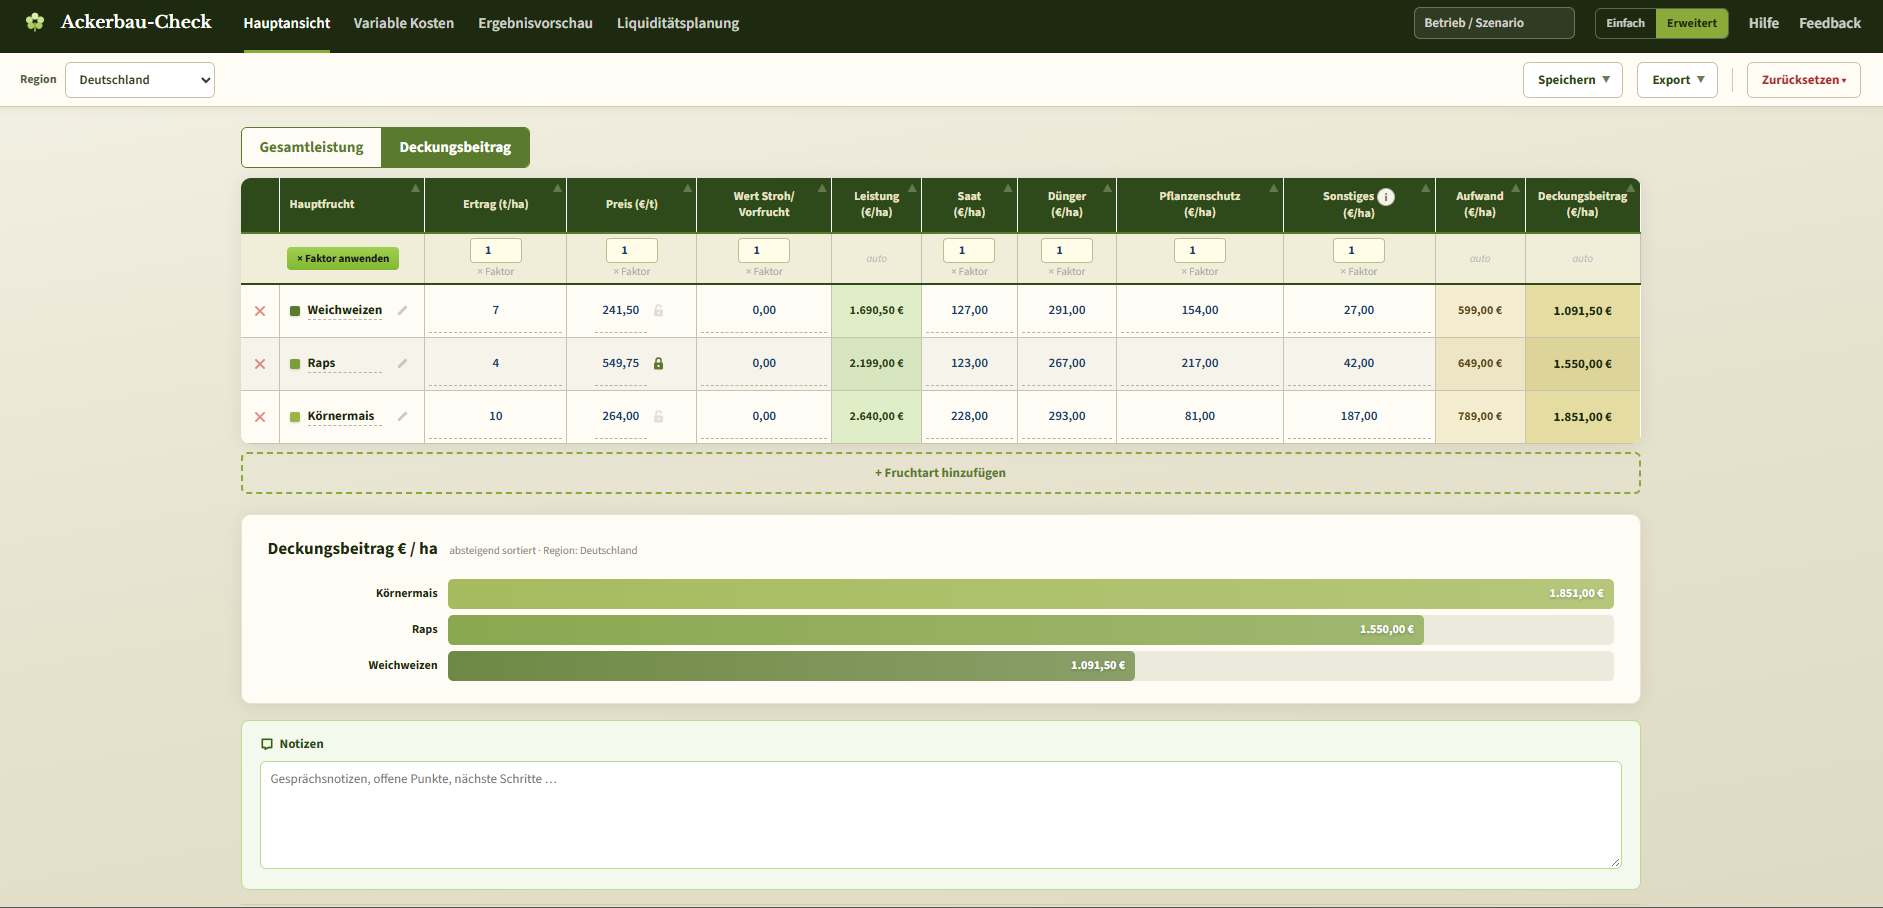Go to Ergebnisvorschau tab

tap(535, 23)
